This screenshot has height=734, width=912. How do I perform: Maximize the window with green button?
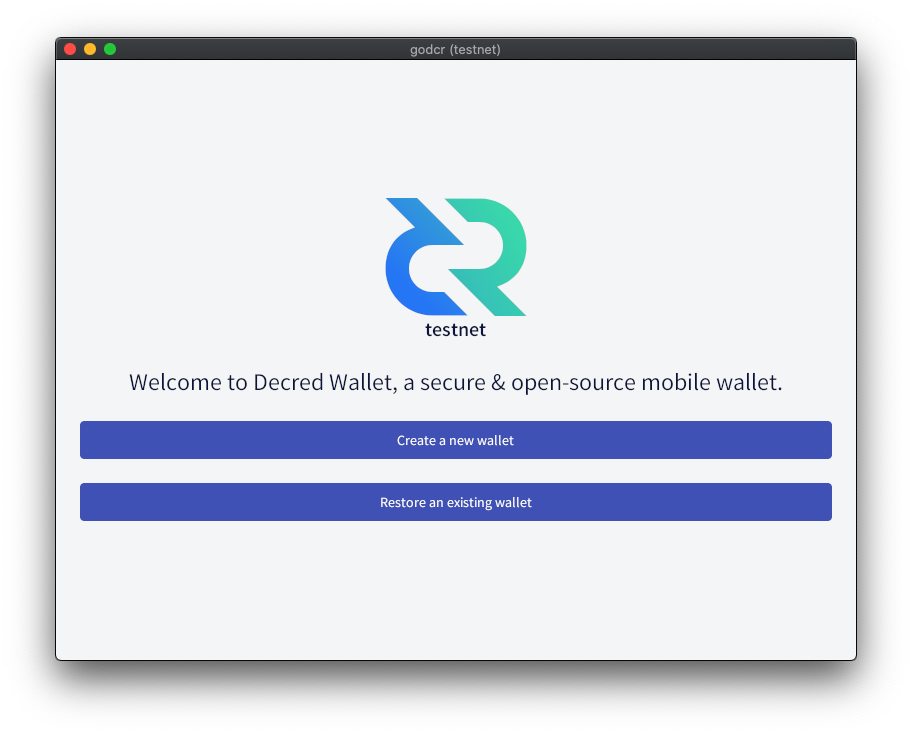point(110,49)
